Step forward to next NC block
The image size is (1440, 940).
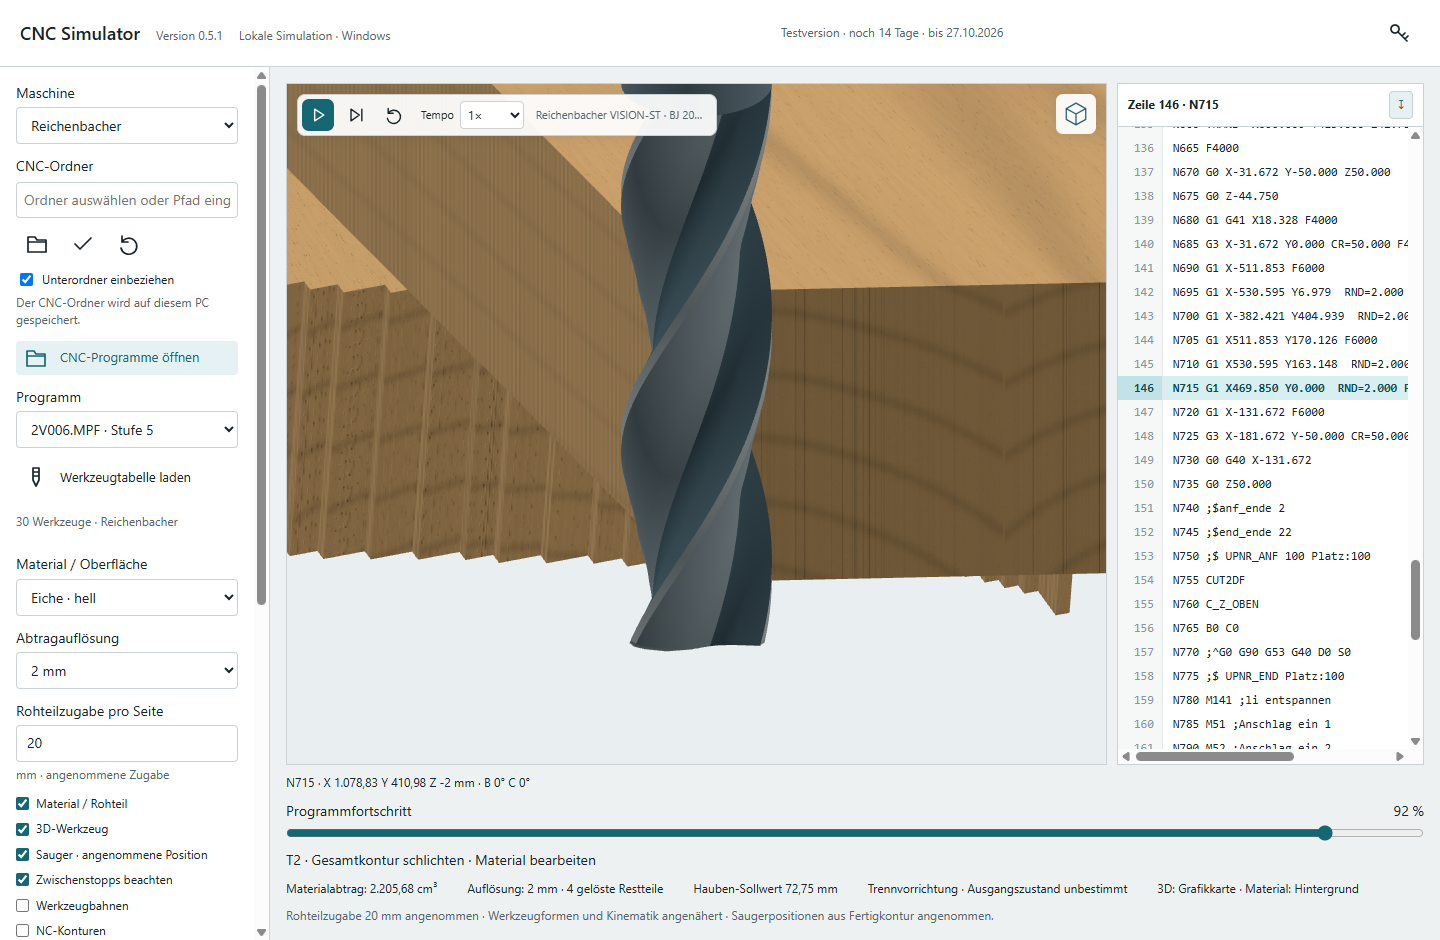coord(356,115)
